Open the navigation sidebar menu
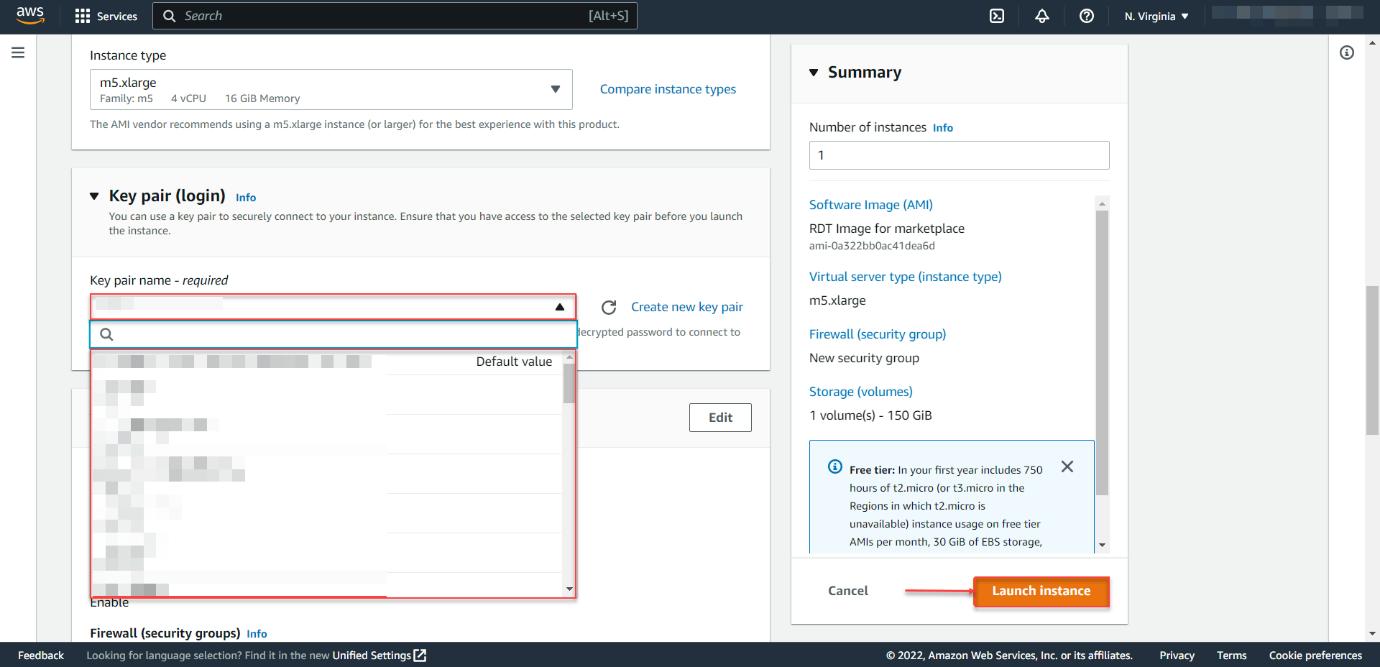The width and height of the screenshot is (1380, 667). pos(16,52)
